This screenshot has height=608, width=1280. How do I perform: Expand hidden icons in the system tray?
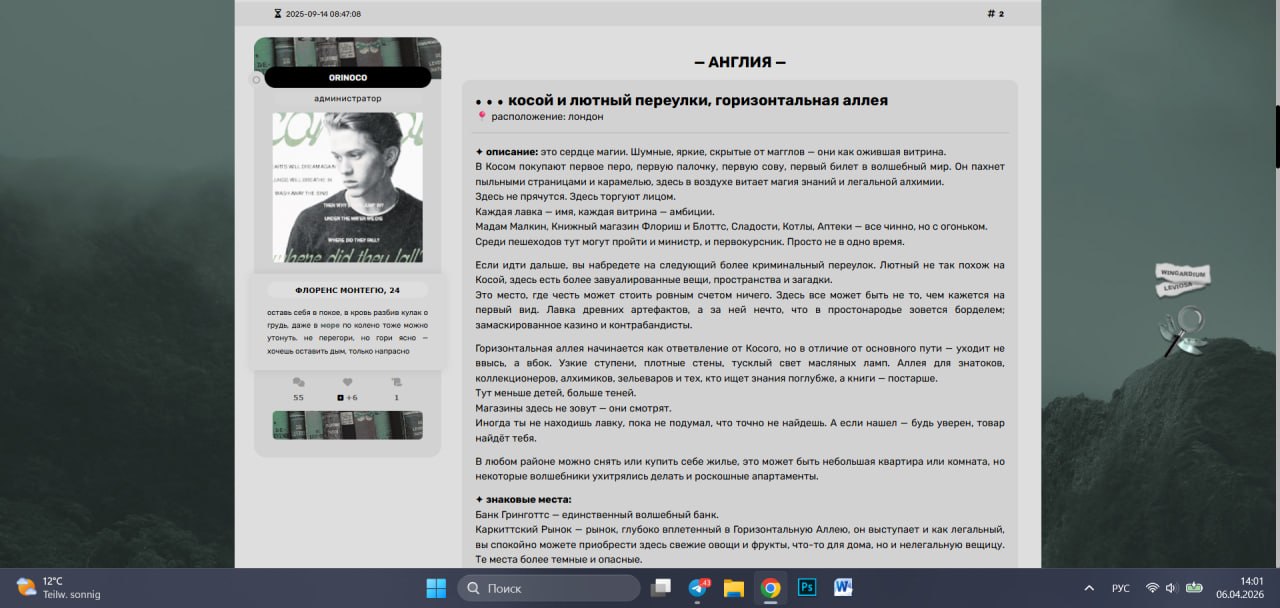coord(1089,588)
